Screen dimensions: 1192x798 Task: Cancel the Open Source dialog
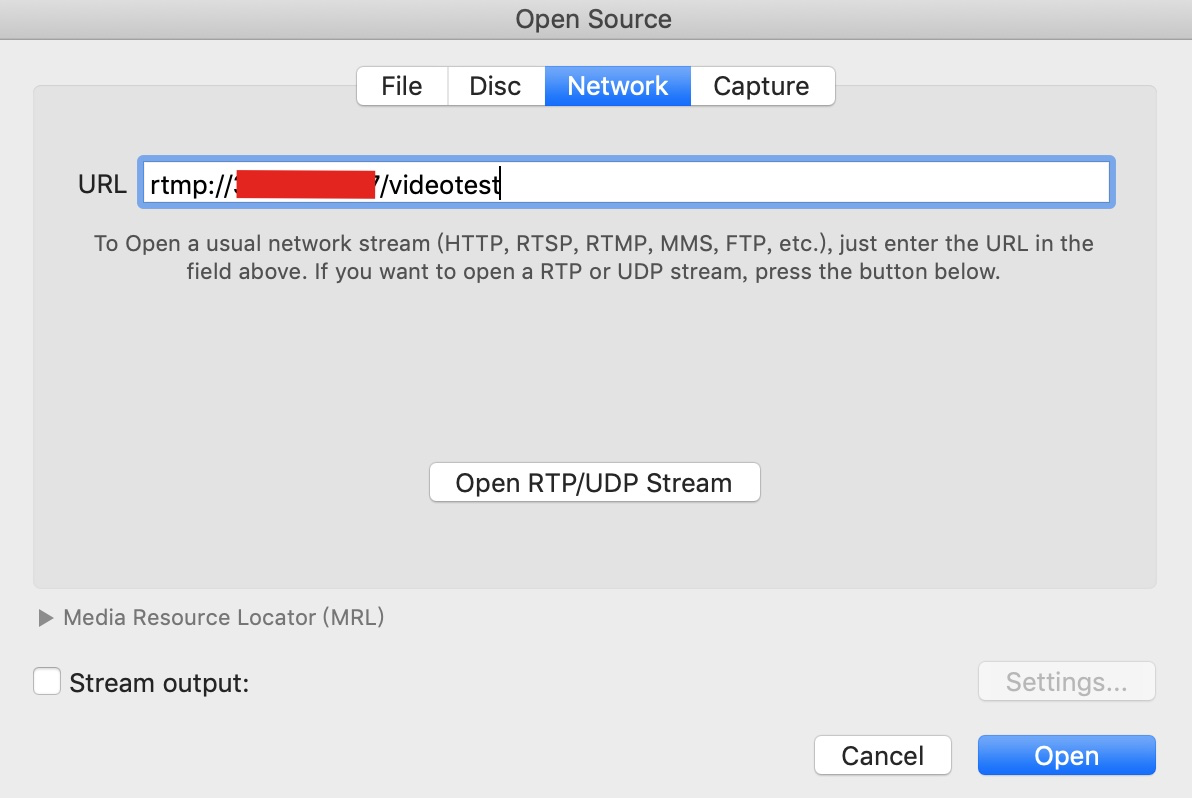(882, 755)
